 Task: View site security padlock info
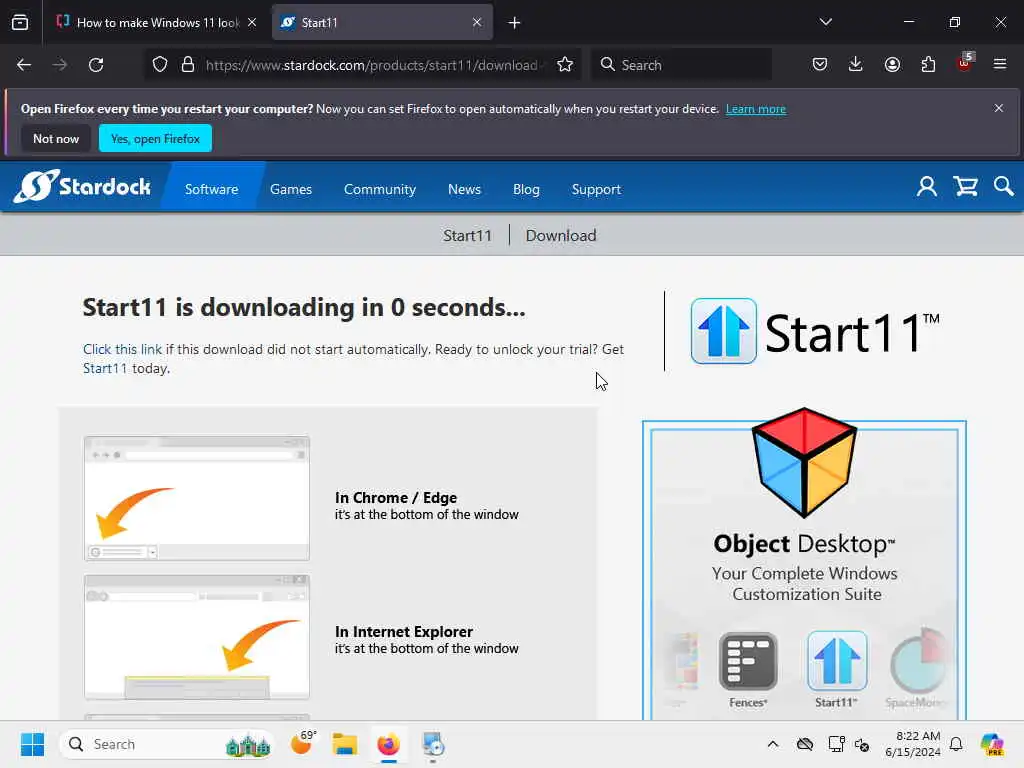pyautogui.click(x=188, y=65)
